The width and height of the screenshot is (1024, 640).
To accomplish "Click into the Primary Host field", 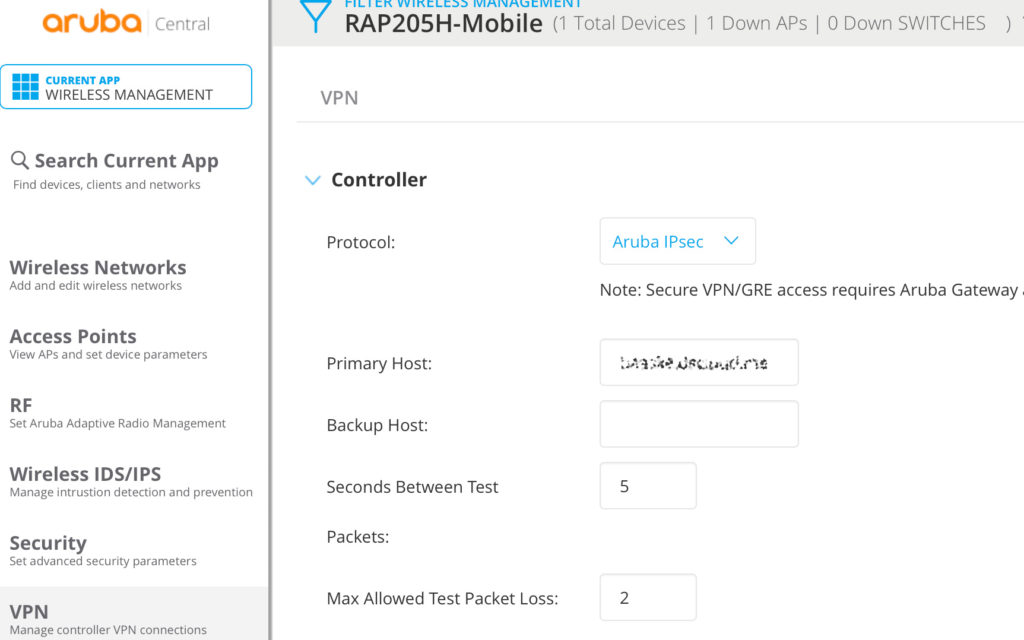I will [698, 362].
